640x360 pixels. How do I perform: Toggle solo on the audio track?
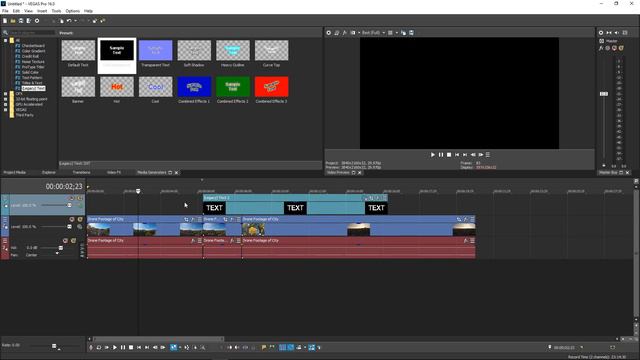[x=73, y=241]
